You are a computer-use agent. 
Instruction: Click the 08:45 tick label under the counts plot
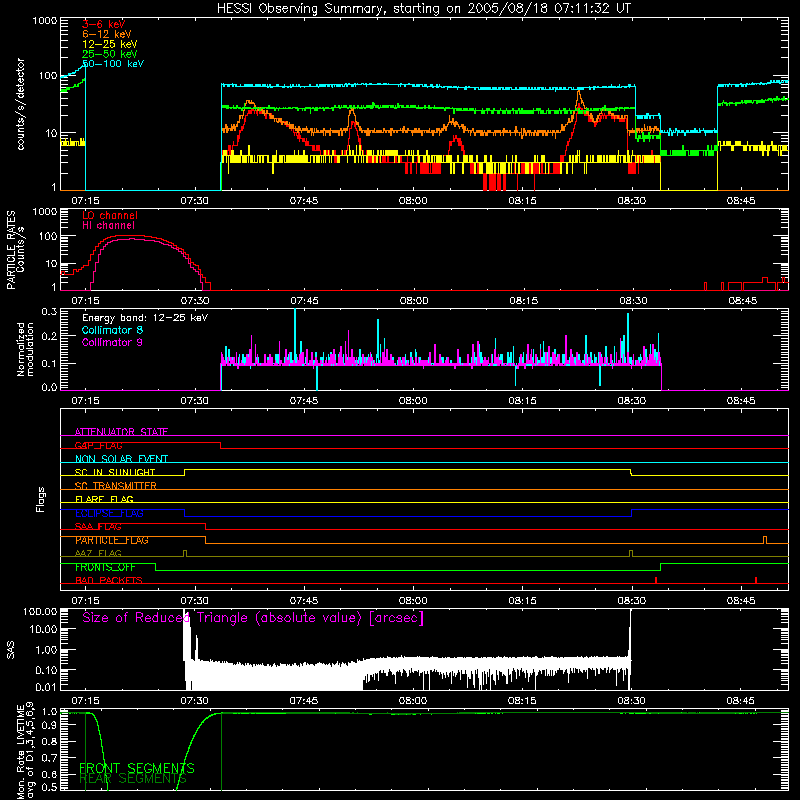(741, 201)
